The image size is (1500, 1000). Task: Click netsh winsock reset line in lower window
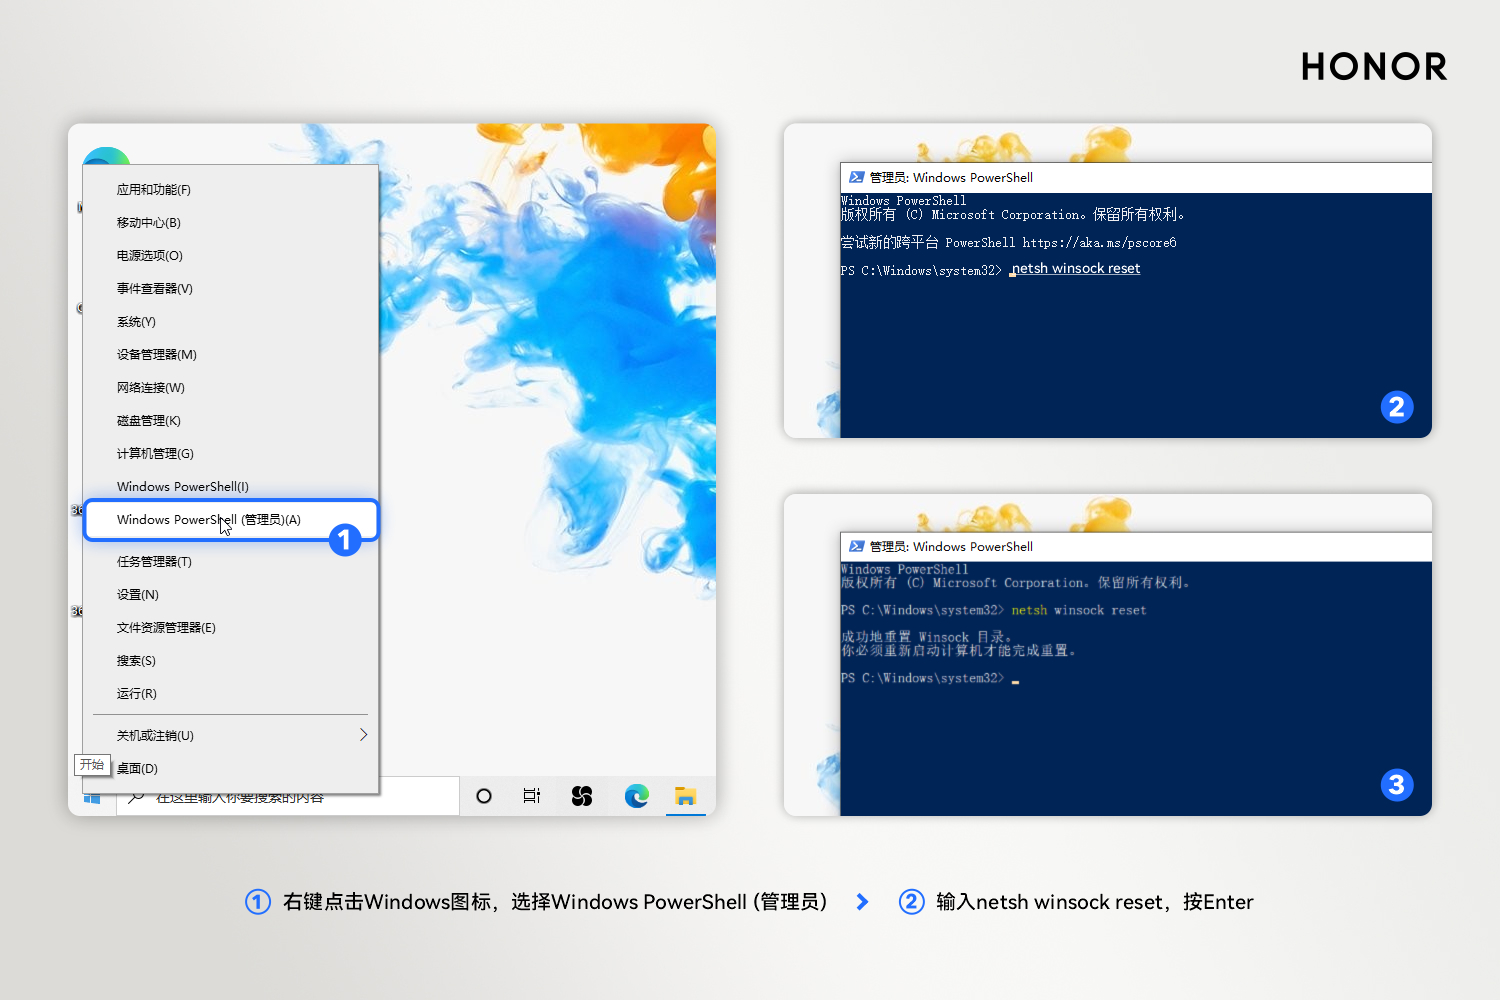tap(1078, 610)
